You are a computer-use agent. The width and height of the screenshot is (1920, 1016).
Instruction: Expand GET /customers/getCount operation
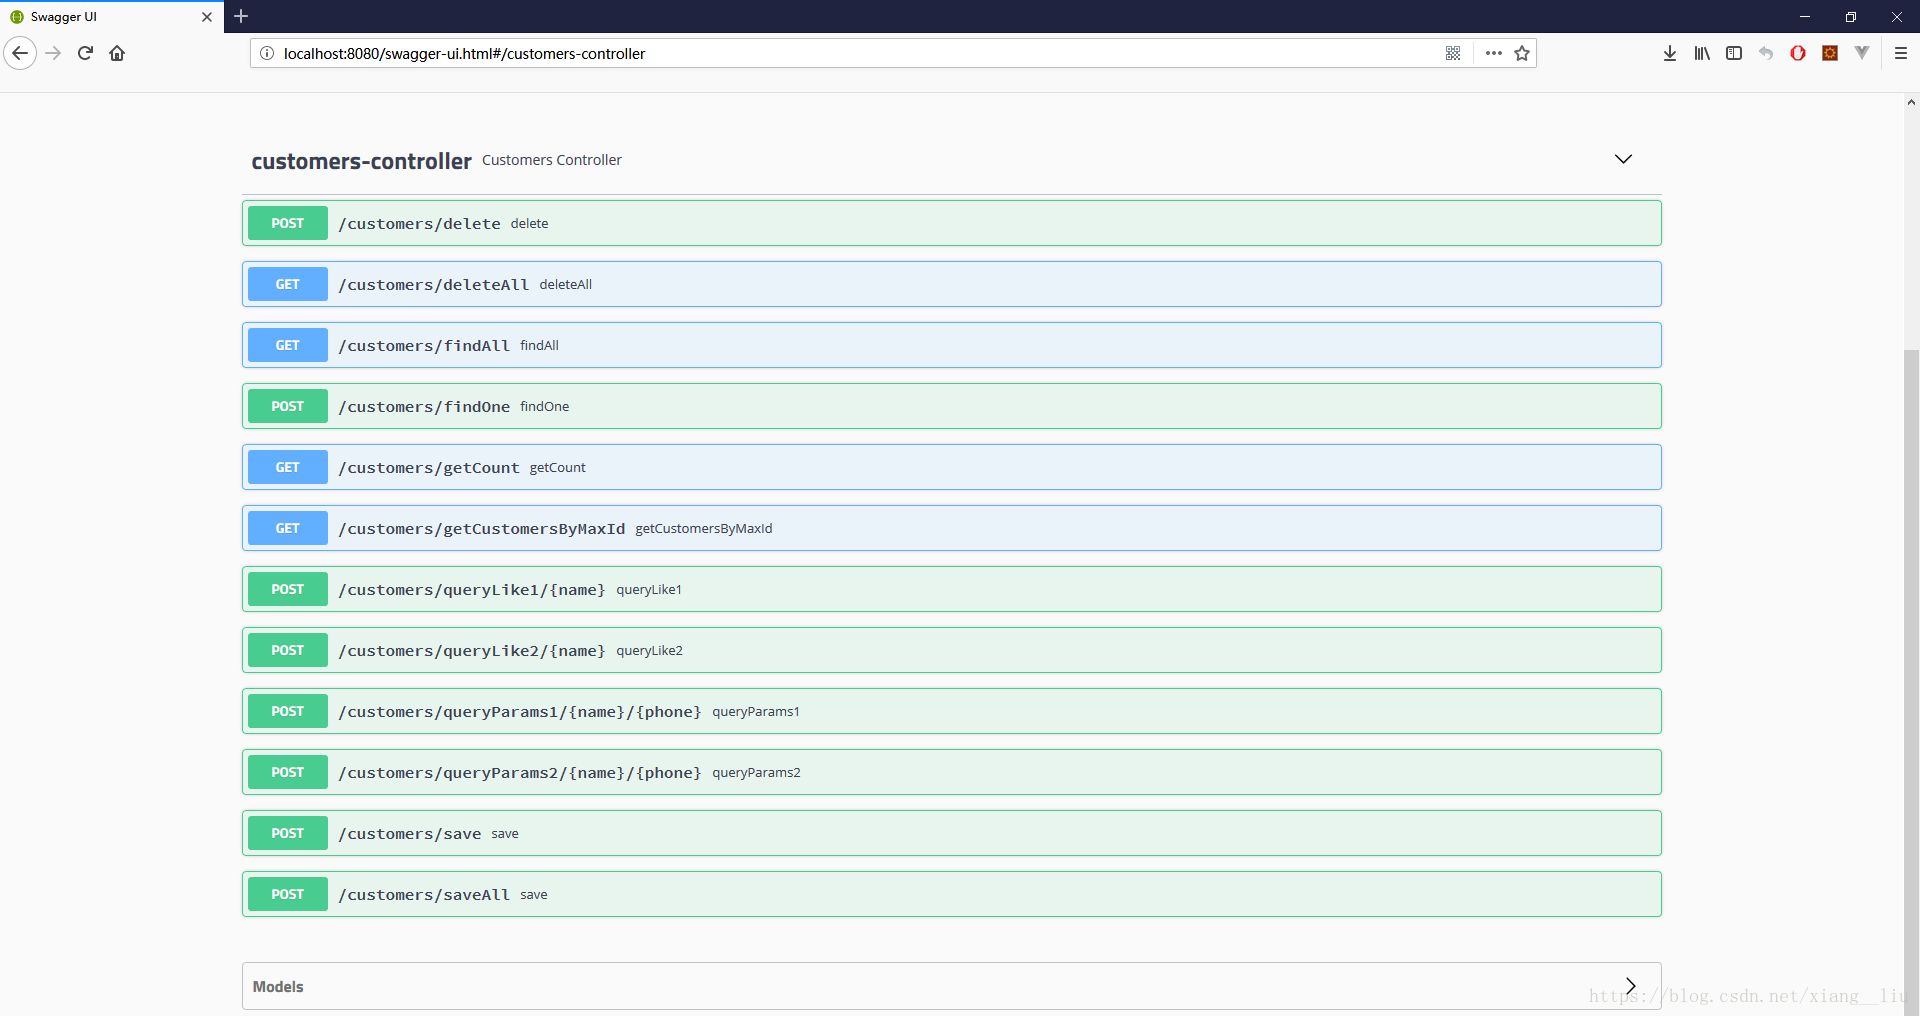tap(952, 467)
